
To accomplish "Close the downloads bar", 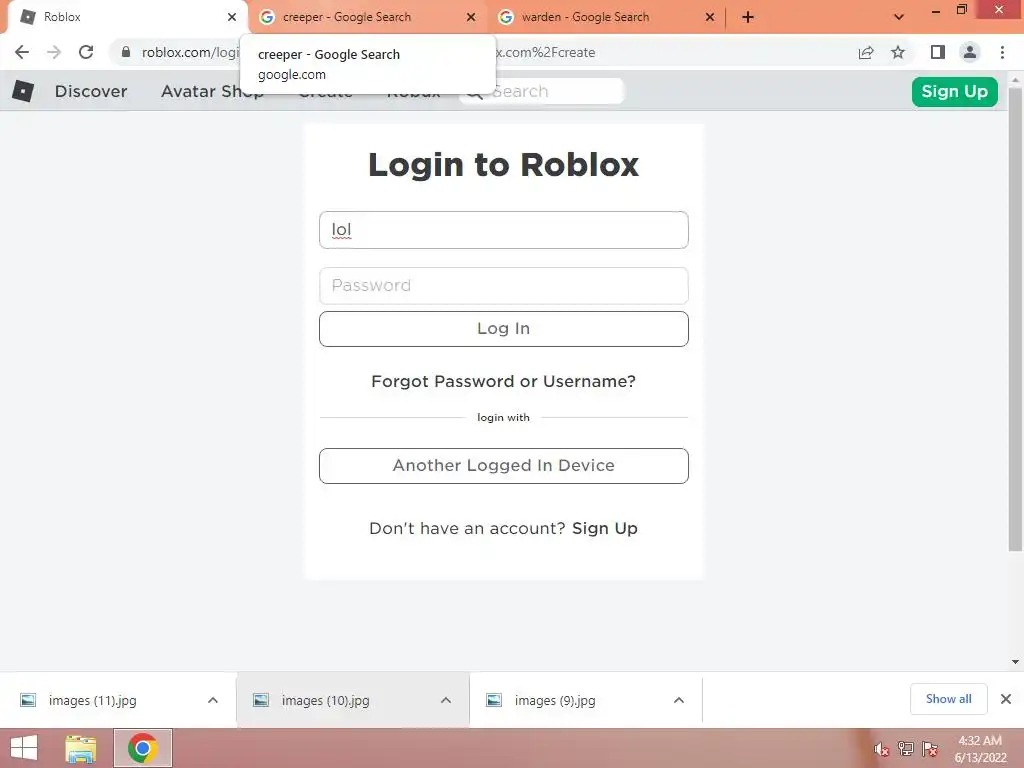I will (1006, 699).
